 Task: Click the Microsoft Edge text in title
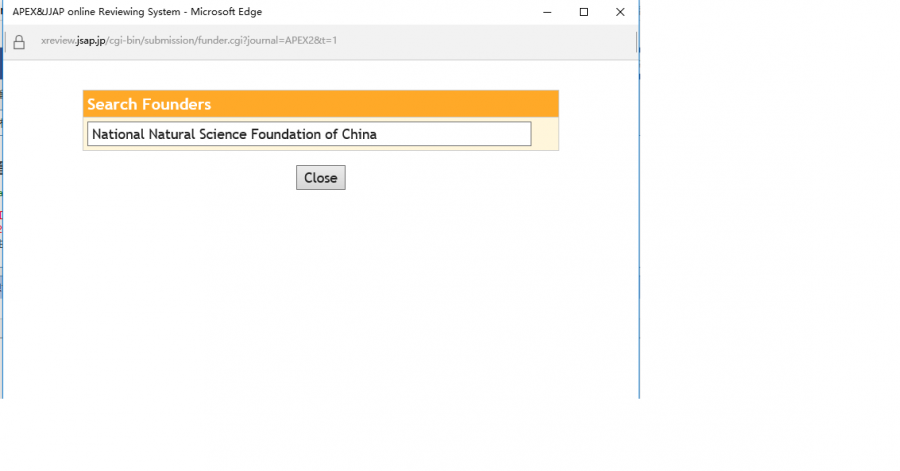[x=227, y=12]
